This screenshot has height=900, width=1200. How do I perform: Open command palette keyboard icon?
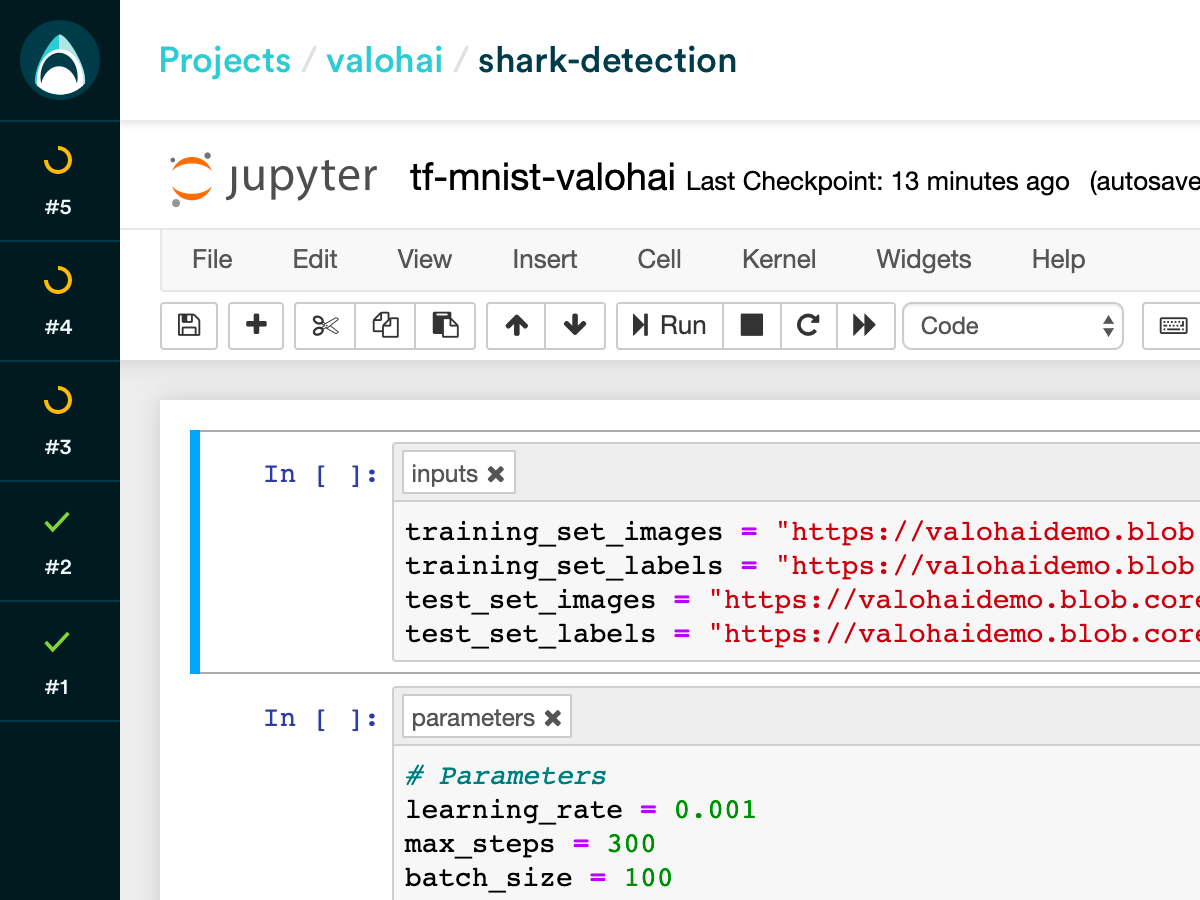pyautogui.click(x=1173, y=325)
